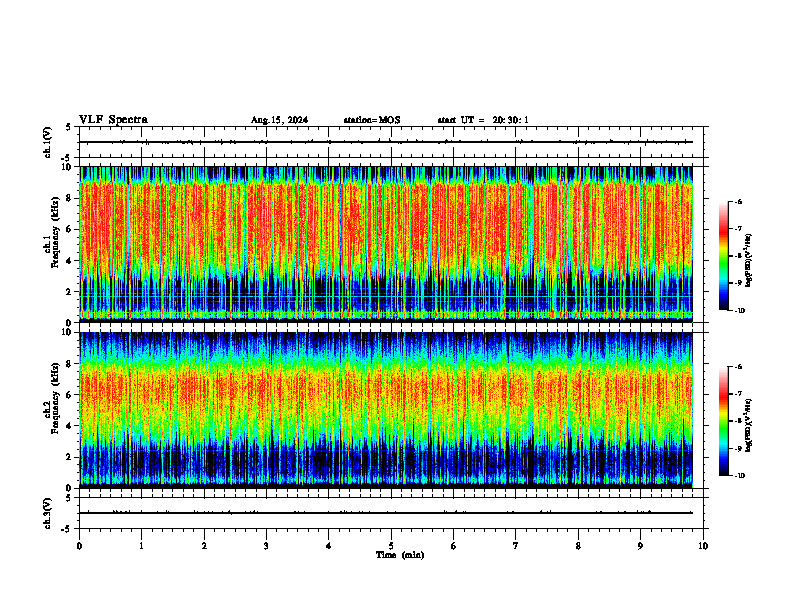
Task: Click the '-10' label on ch.1 color bar
Action: tap(739, 311)
